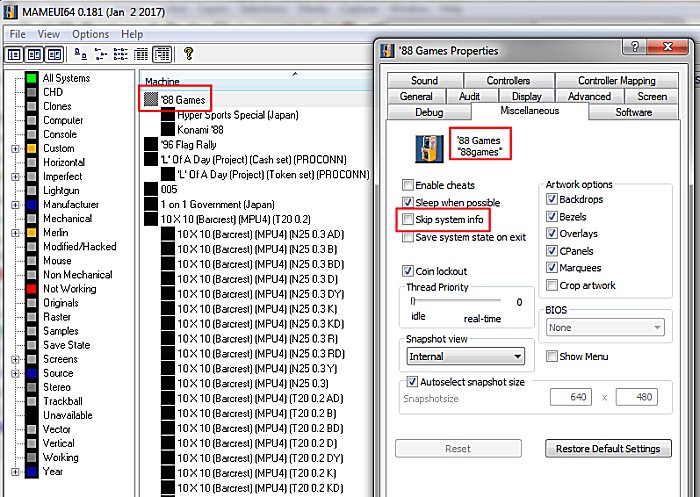The width and height of the screenshot is (700, 497).
Task: Uncheck Sleep when possible
Action: [408, 202]
